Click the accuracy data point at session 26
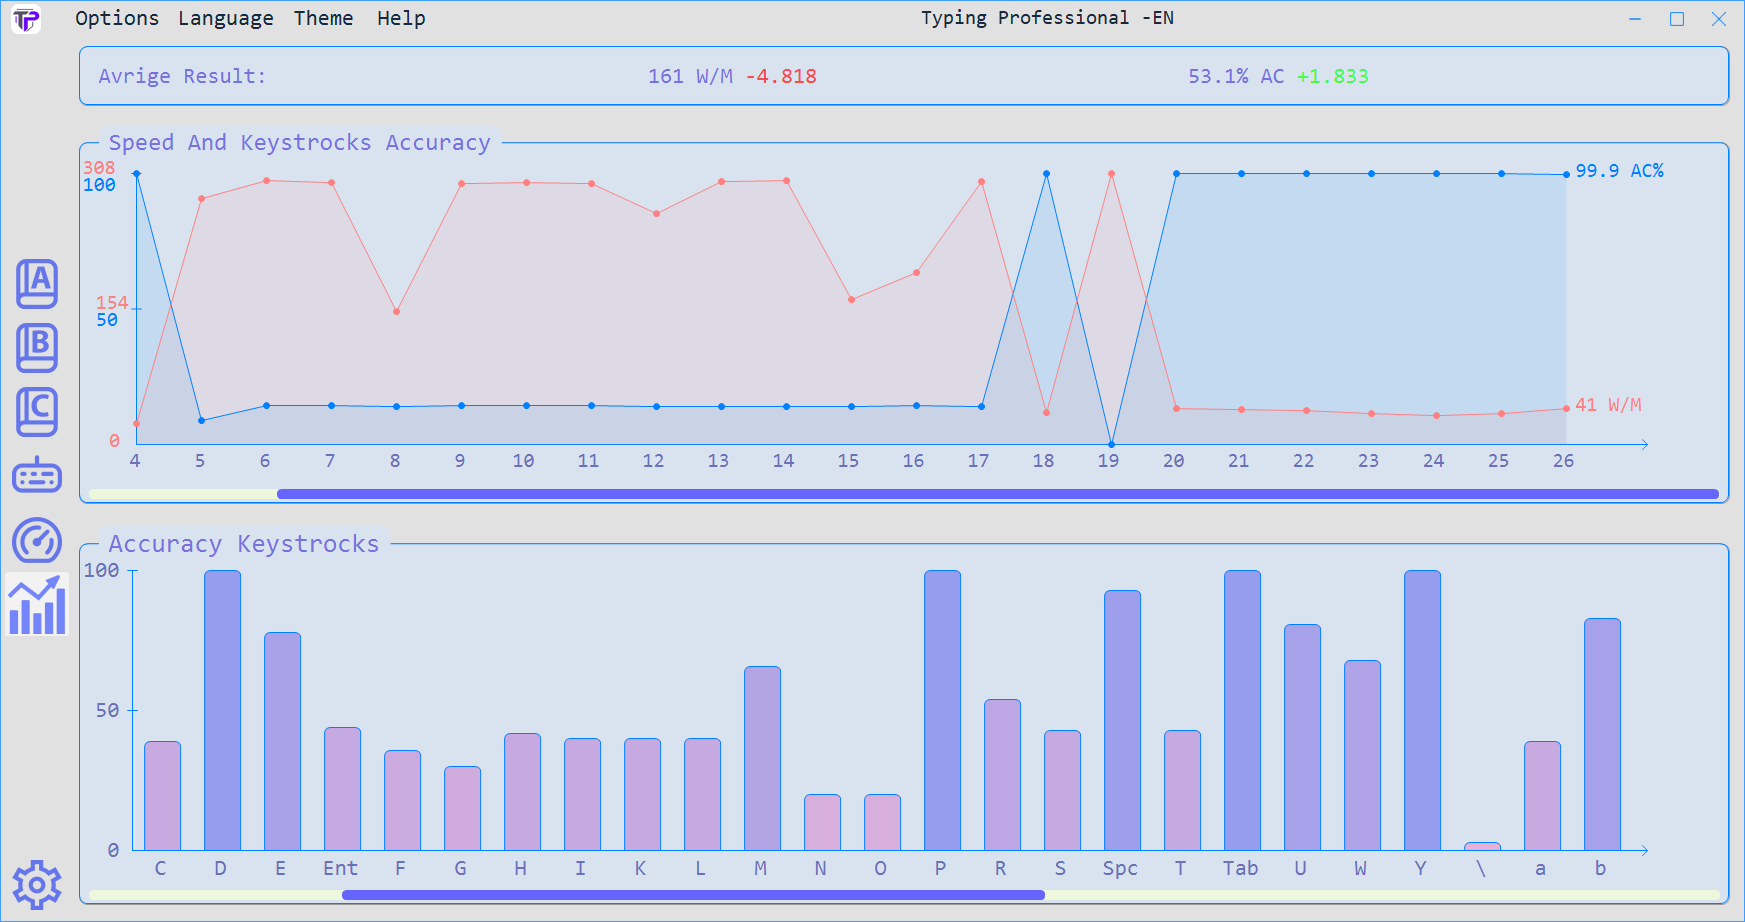 tap(1566, 175)
